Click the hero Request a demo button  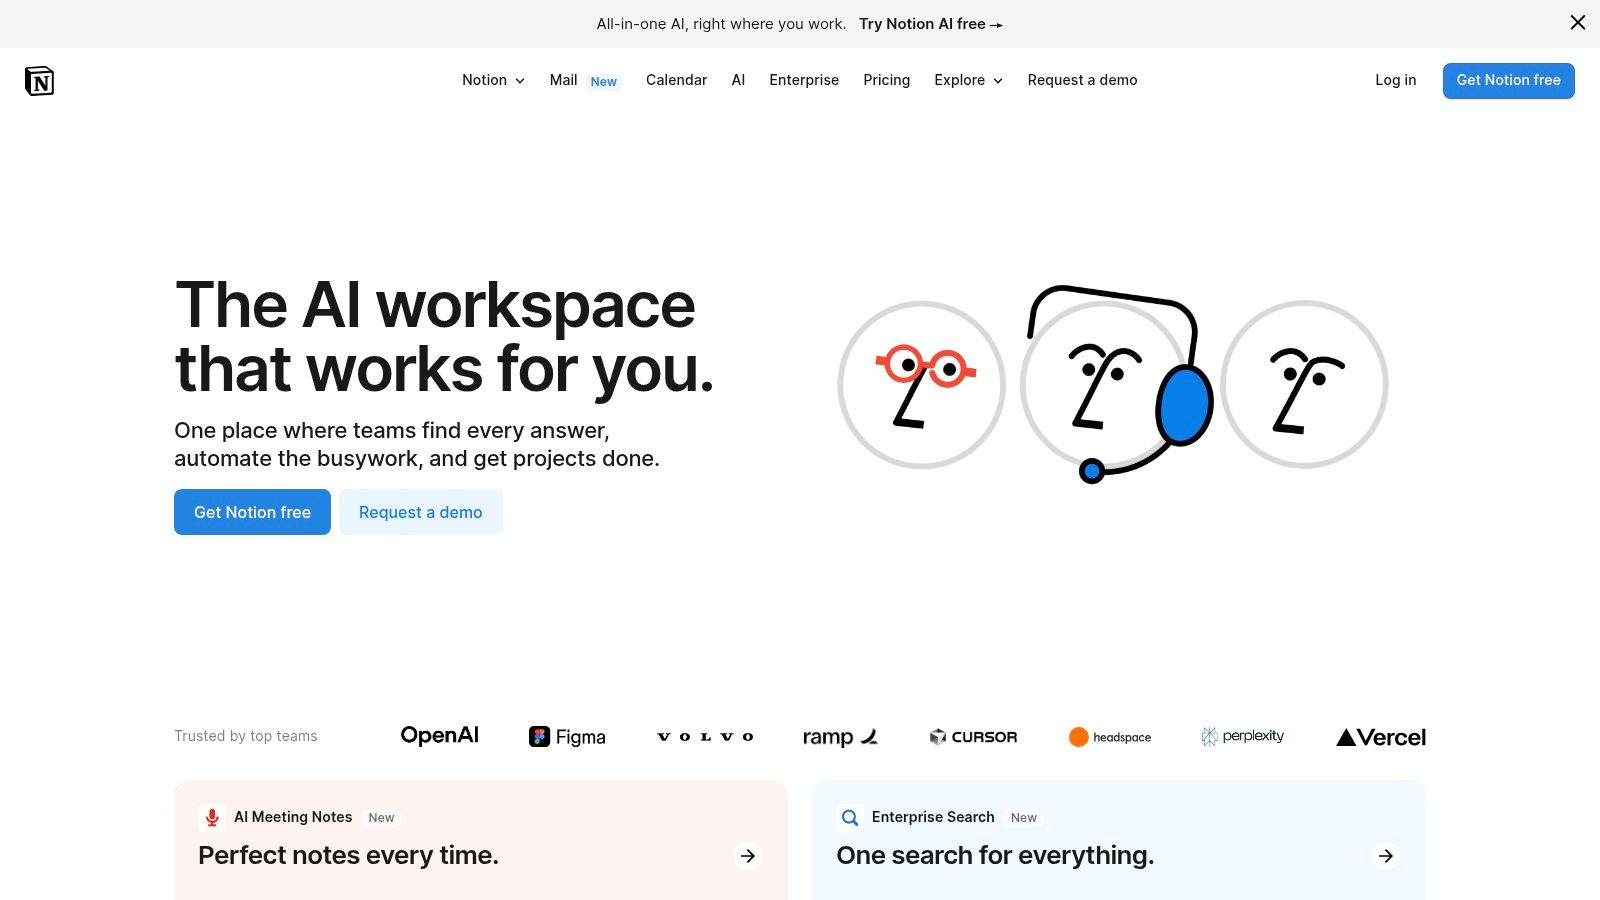click(x=420, y=512)
